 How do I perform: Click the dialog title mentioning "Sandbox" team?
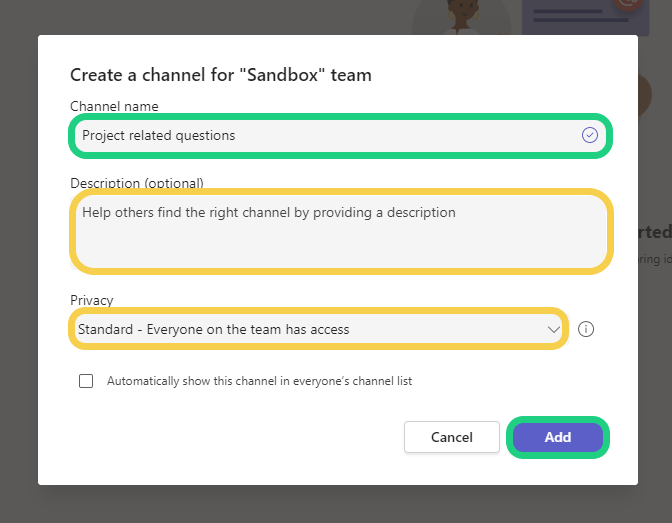tap(221, 75)
